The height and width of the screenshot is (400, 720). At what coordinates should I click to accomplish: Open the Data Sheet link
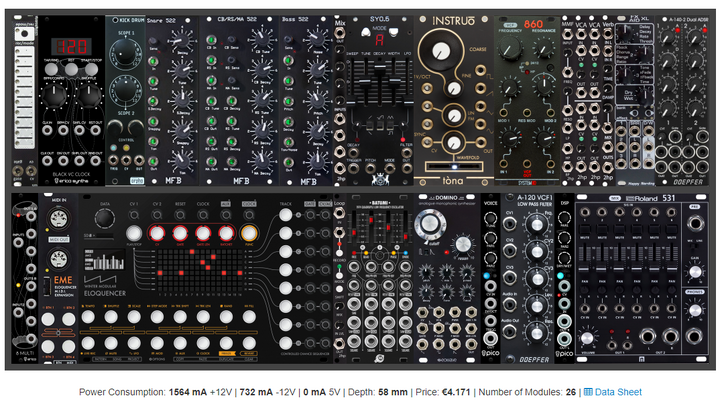(618, 392)
